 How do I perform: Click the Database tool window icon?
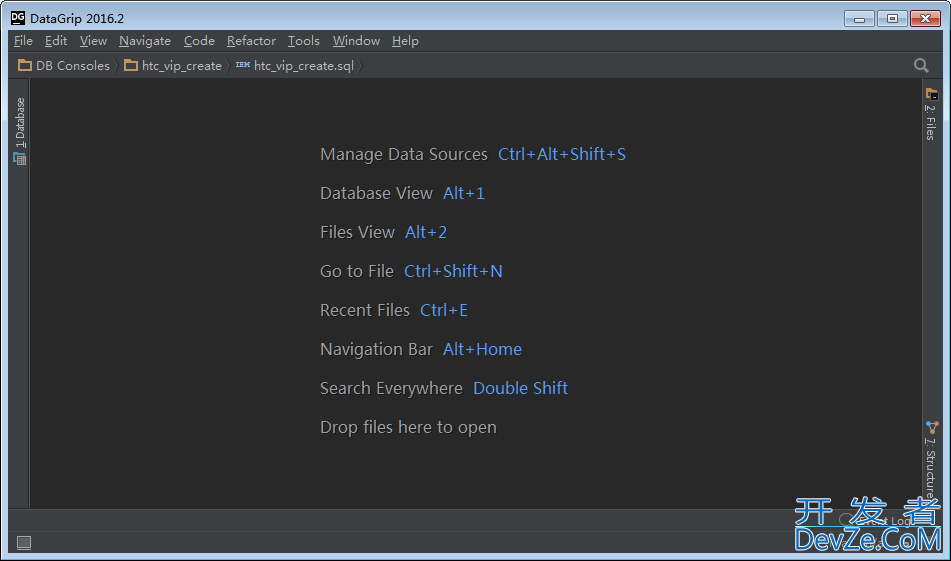20,158
